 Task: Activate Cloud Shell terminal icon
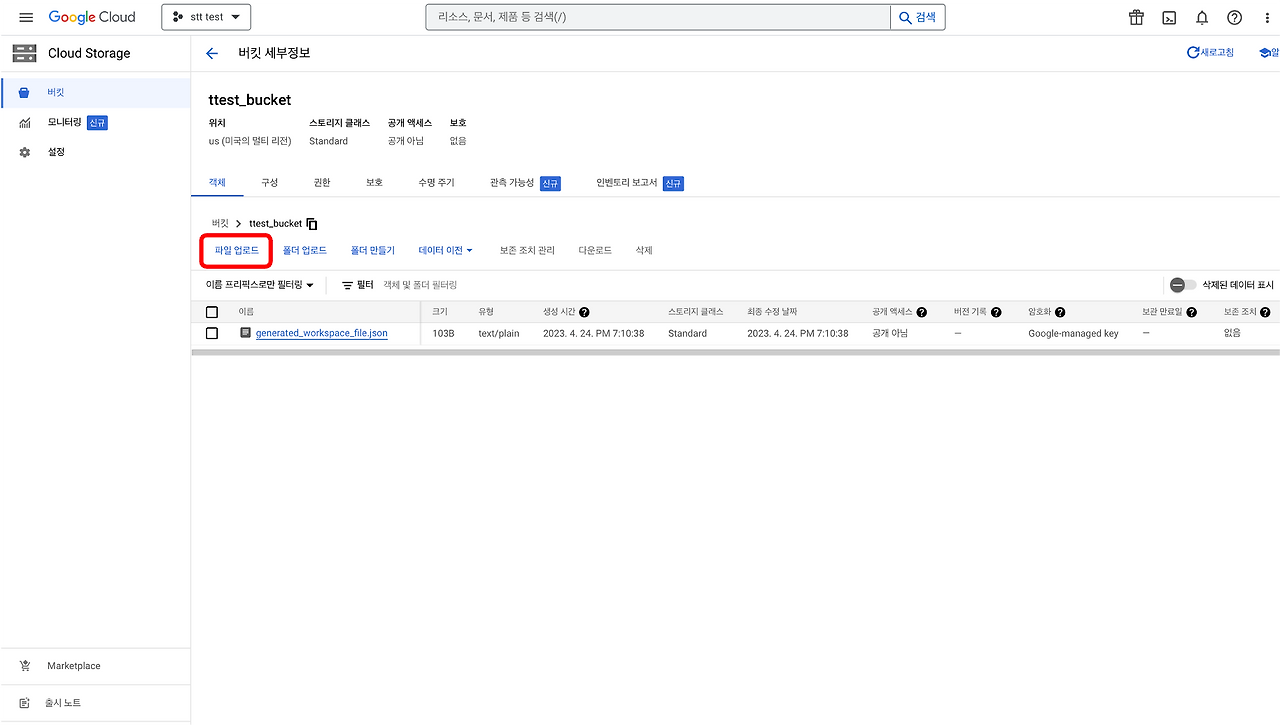tap(1169, 17)
